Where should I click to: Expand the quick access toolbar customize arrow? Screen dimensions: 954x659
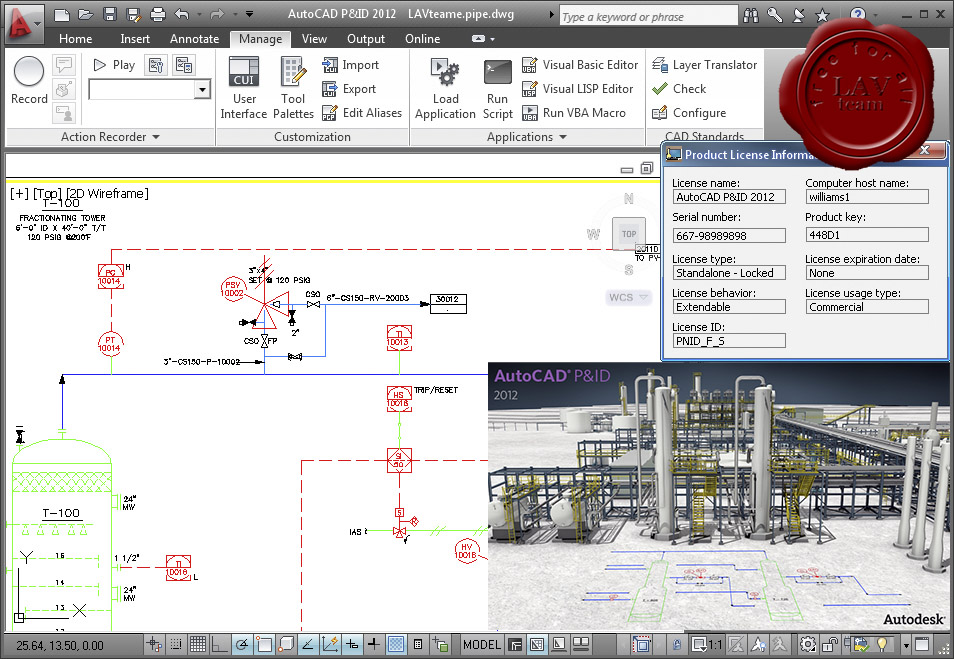(249, 14)
